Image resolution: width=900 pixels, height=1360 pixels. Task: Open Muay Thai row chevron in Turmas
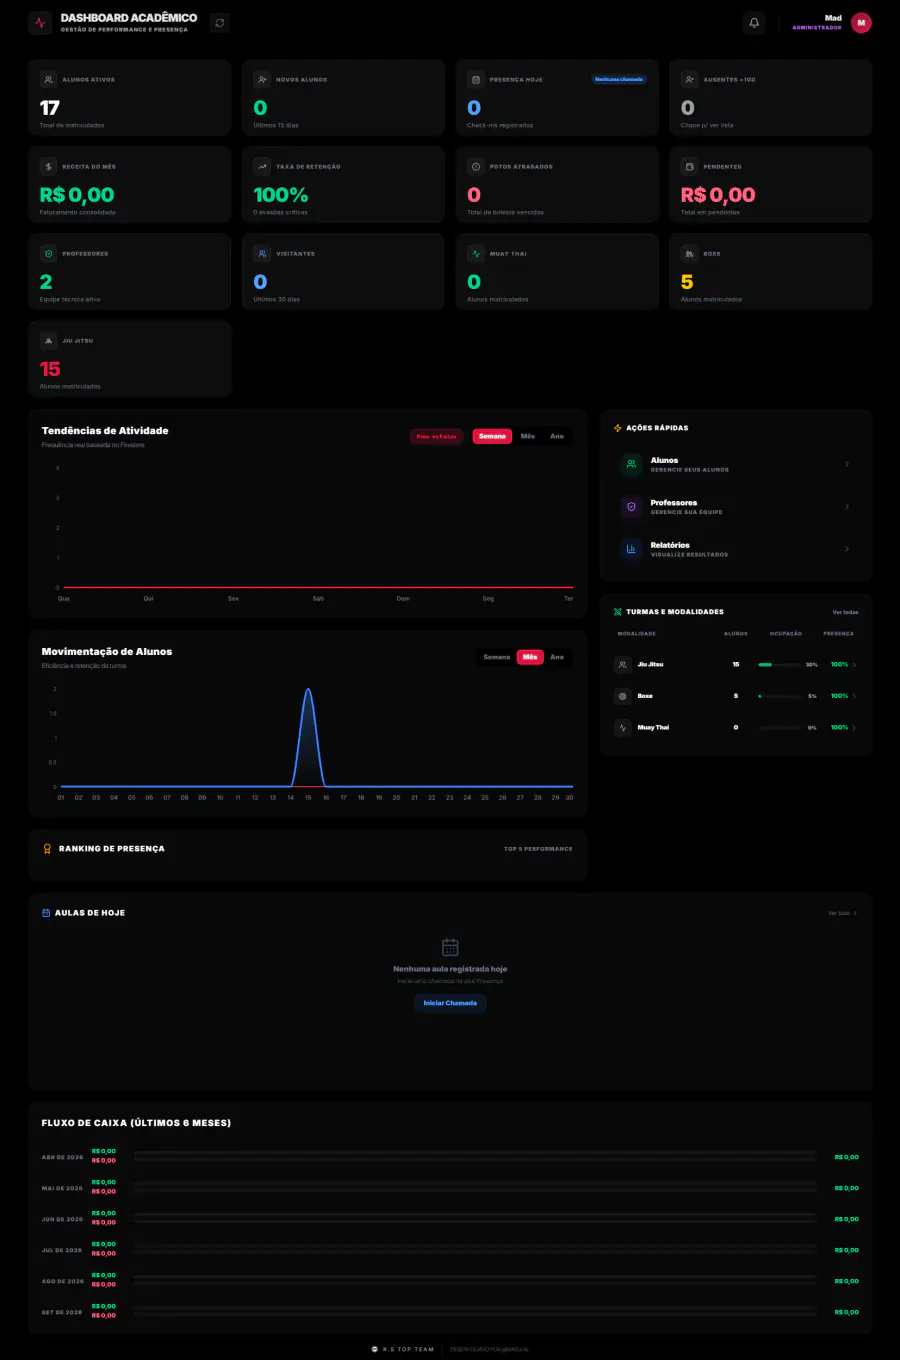[x=854, y=727]
